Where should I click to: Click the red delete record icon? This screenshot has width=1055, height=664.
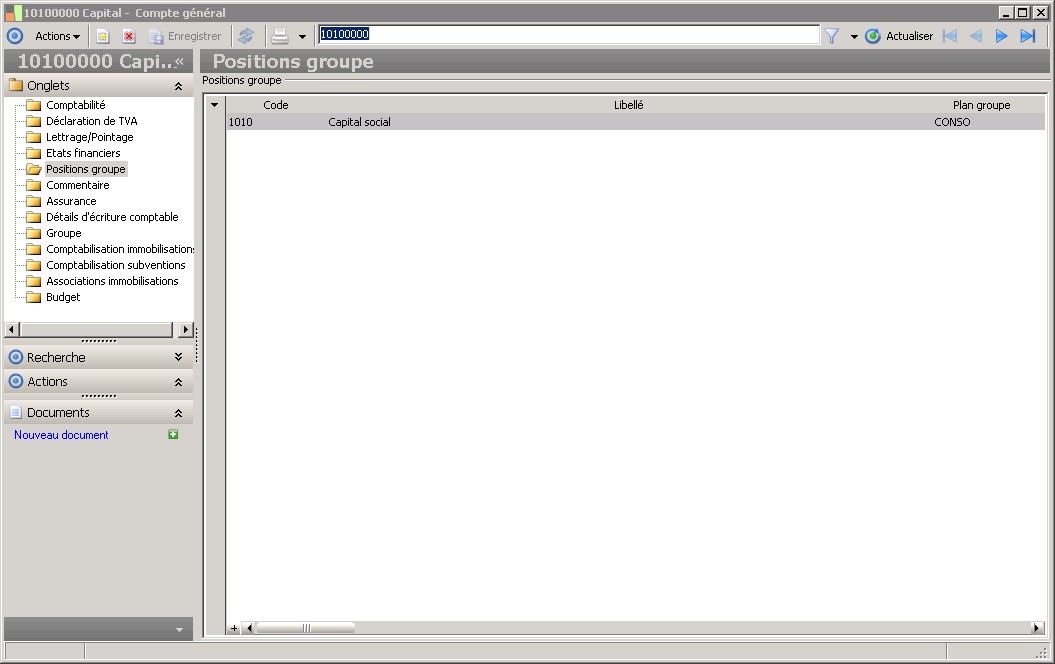pyautogui.click(x=129, y=36)
